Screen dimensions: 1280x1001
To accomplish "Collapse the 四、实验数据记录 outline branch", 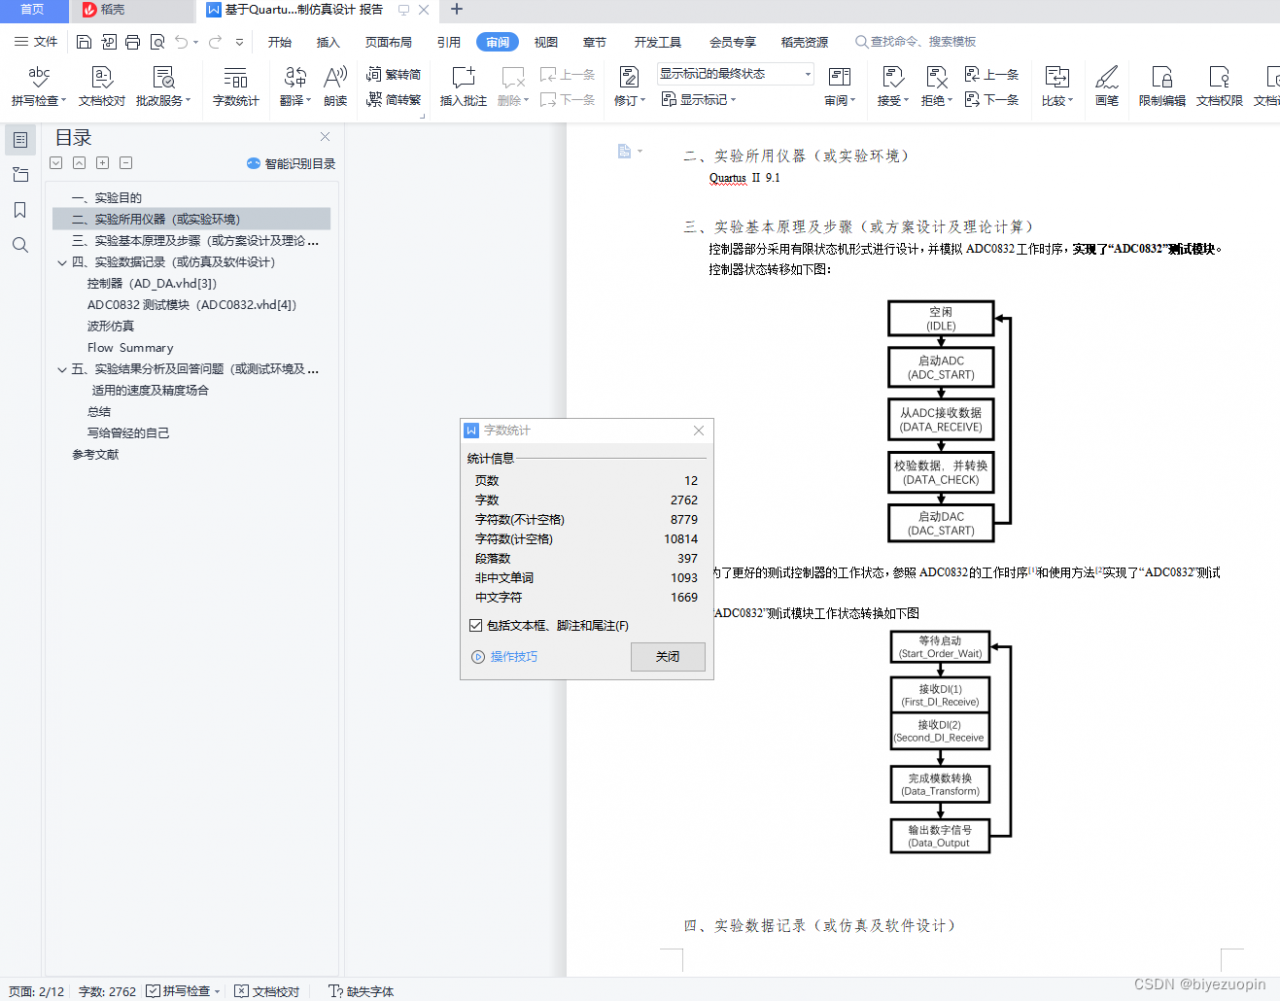I will click(62, 264).
